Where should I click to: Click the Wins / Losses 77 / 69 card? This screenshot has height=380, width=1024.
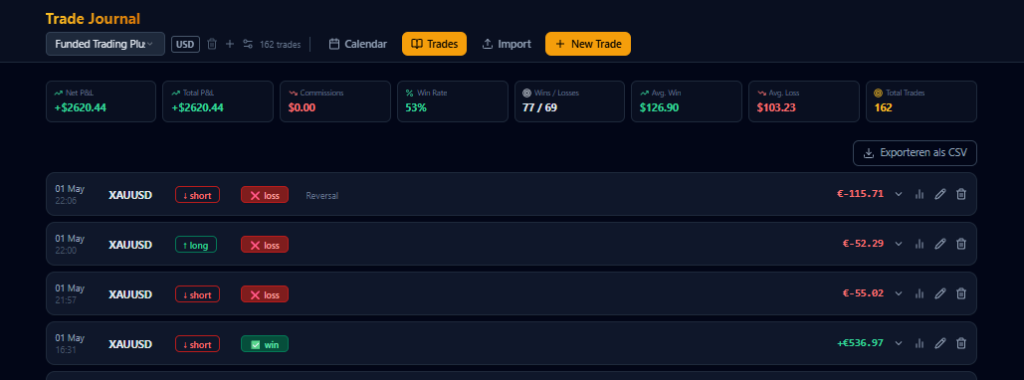[569, 101]
